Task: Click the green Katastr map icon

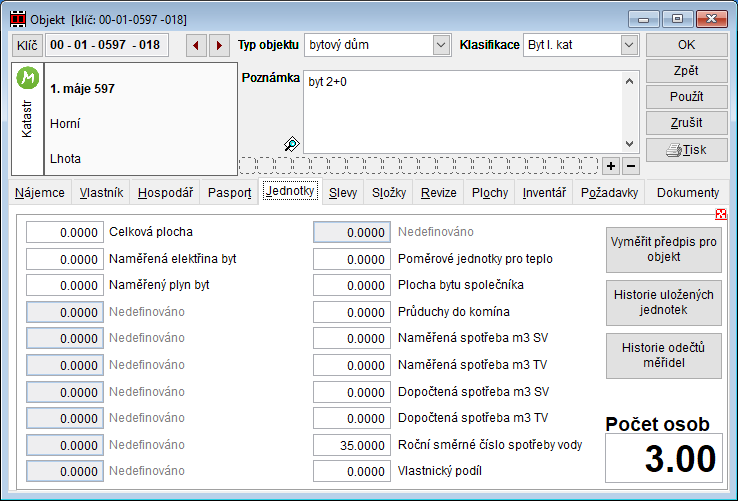Action: [29, 79]
